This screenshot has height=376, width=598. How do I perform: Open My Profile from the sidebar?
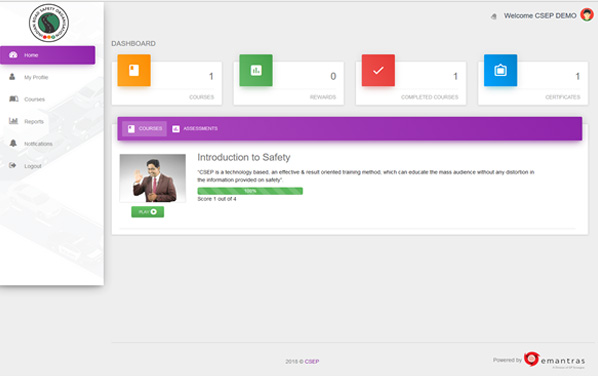36,77
